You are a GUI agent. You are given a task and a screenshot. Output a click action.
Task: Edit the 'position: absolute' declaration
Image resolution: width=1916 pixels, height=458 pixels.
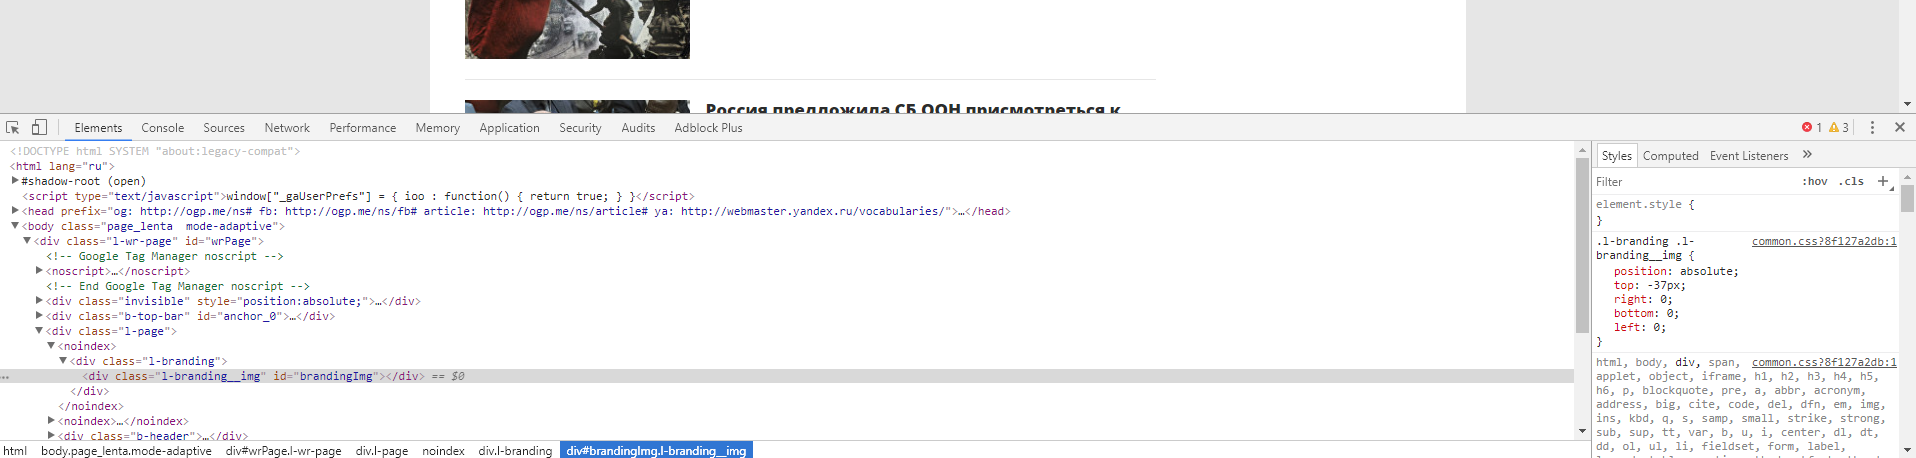1676,271
